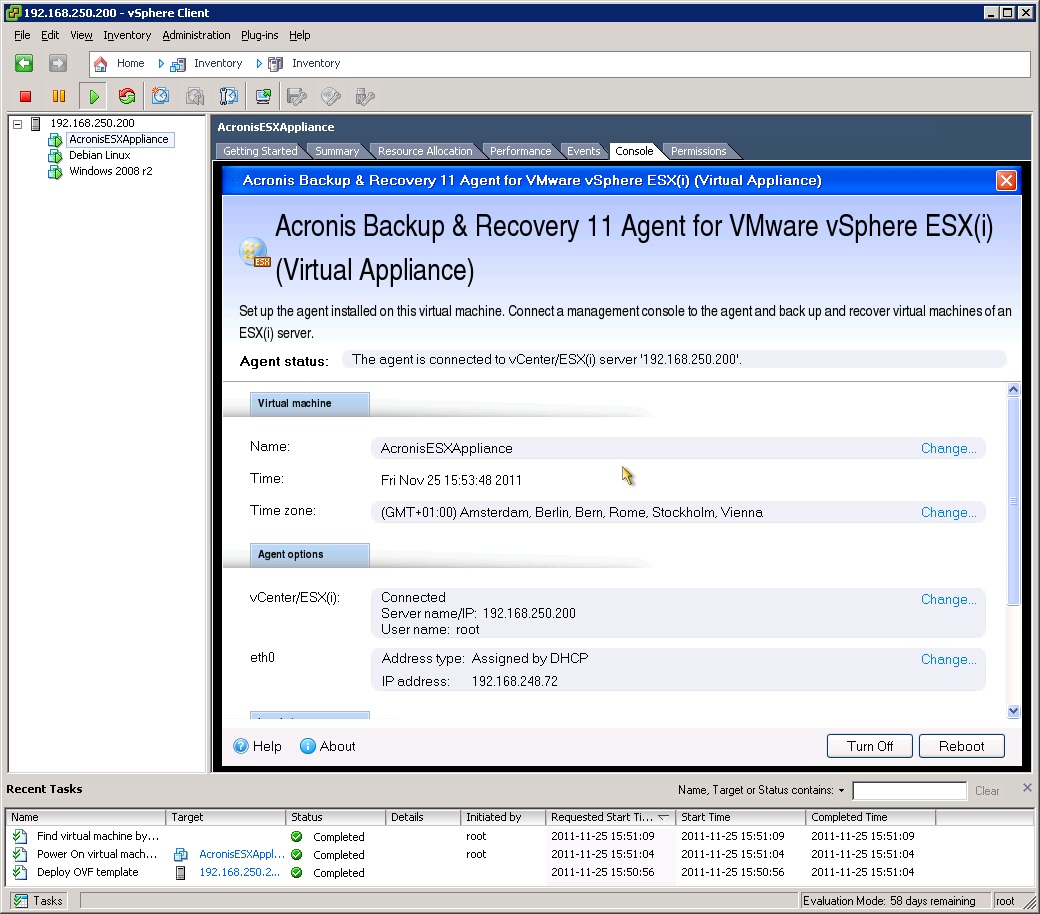Click the gray Forward navigation arrow
This screenshot has height=914, width=1040.
pos(58,63)
